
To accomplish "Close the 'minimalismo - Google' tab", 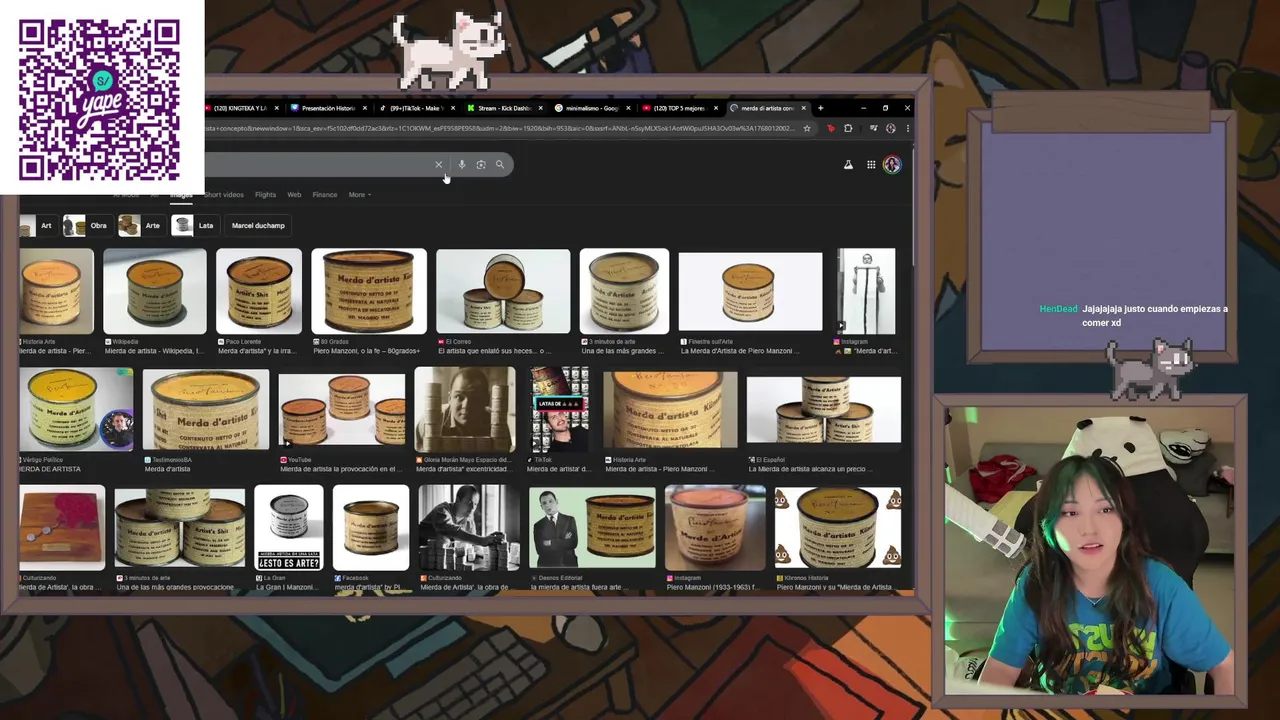I will coord(628,108).
